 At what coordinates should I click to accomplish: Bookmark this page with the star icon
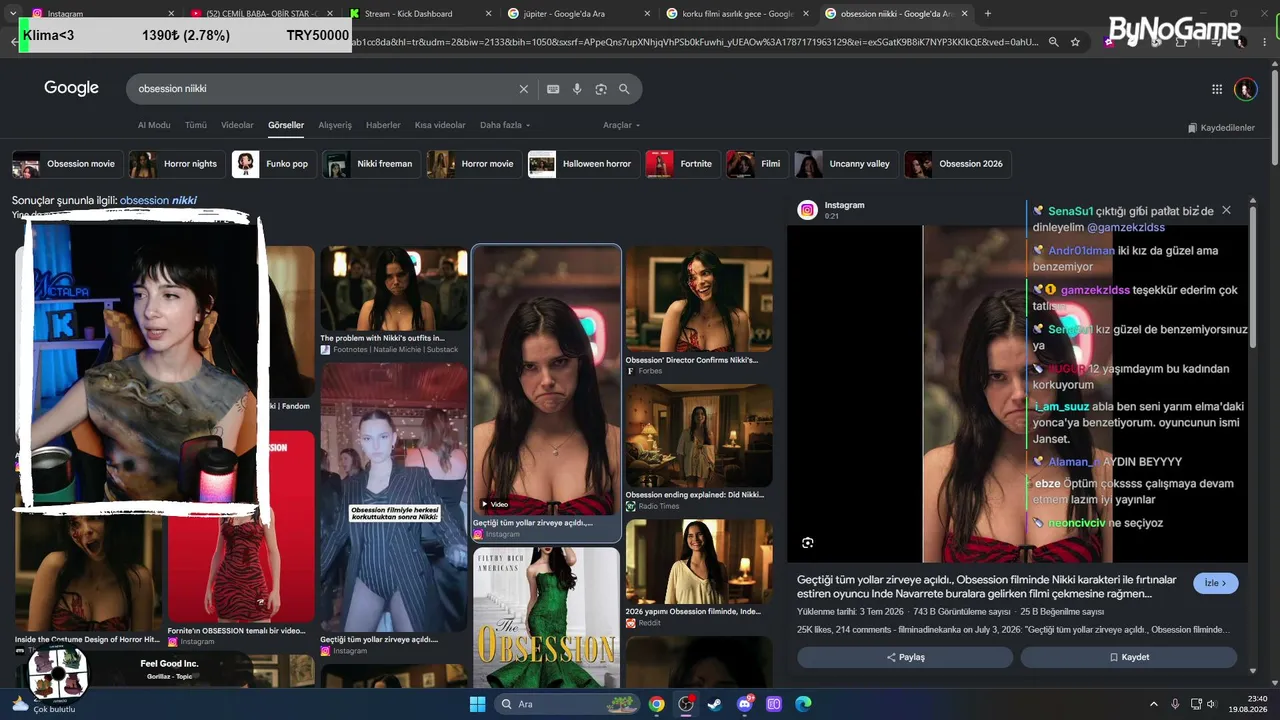point(1075,42)
